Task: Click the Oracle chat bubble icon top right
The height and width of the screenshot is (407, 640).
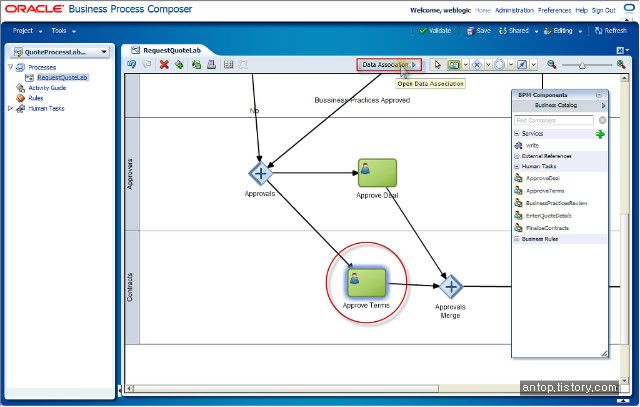Action: [x=629, y=9]
